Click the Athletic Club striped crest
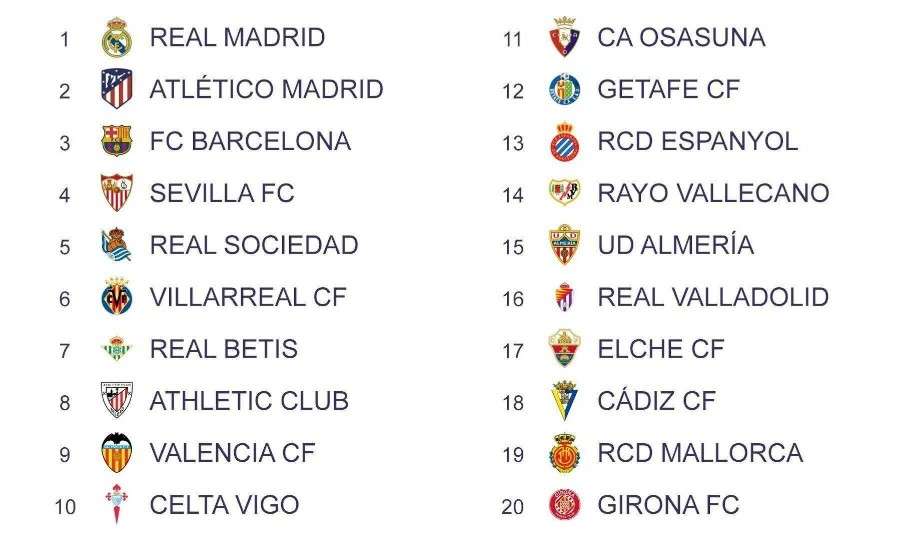 tap(116, 401)
